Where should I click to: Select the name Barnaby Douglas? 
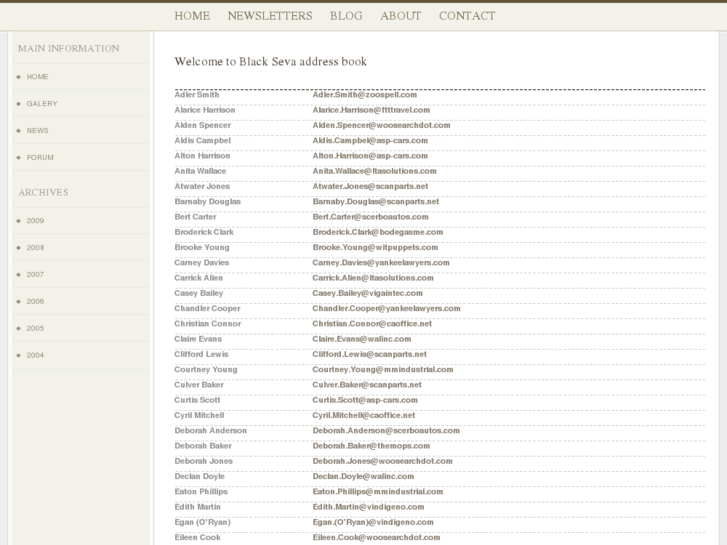207,202
